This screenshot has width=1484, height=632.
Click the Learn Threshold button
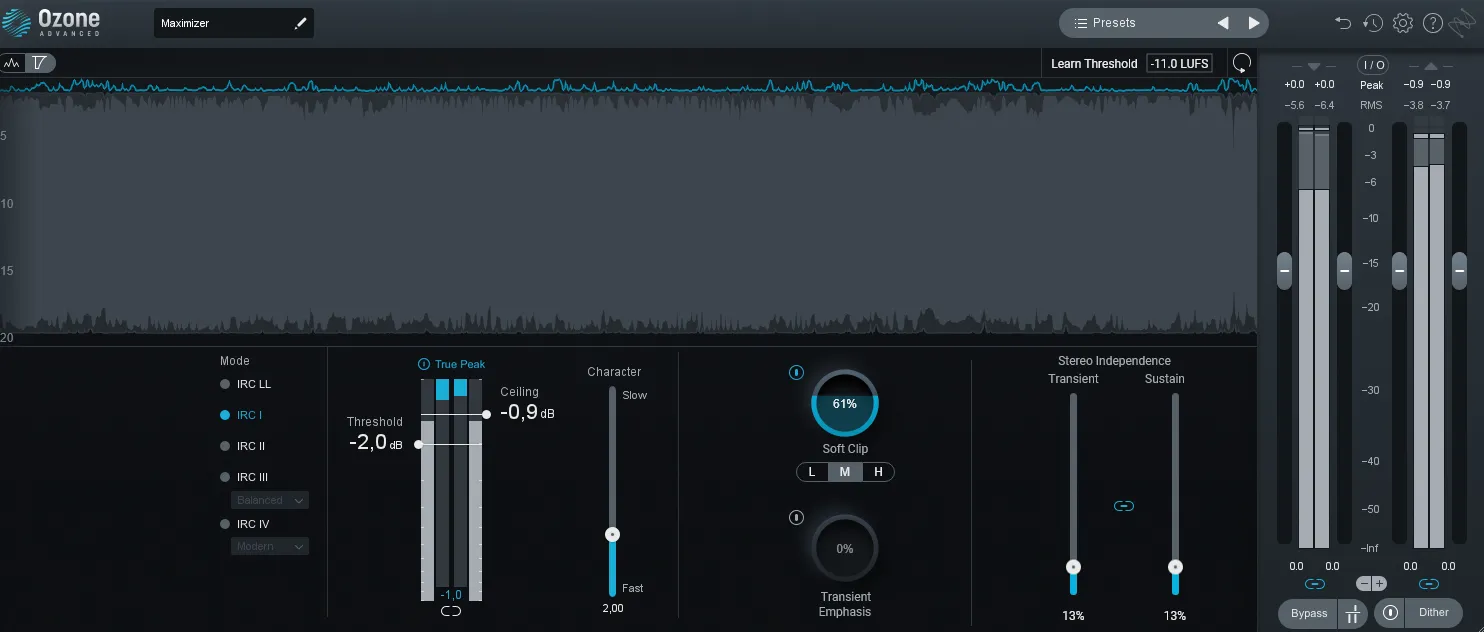coord(1094,63)
